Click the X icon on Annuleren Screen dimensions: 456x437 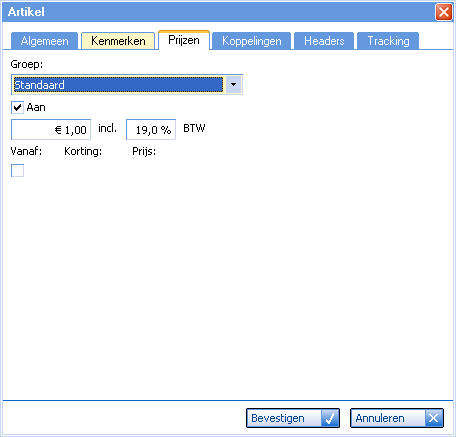[434, 418]
